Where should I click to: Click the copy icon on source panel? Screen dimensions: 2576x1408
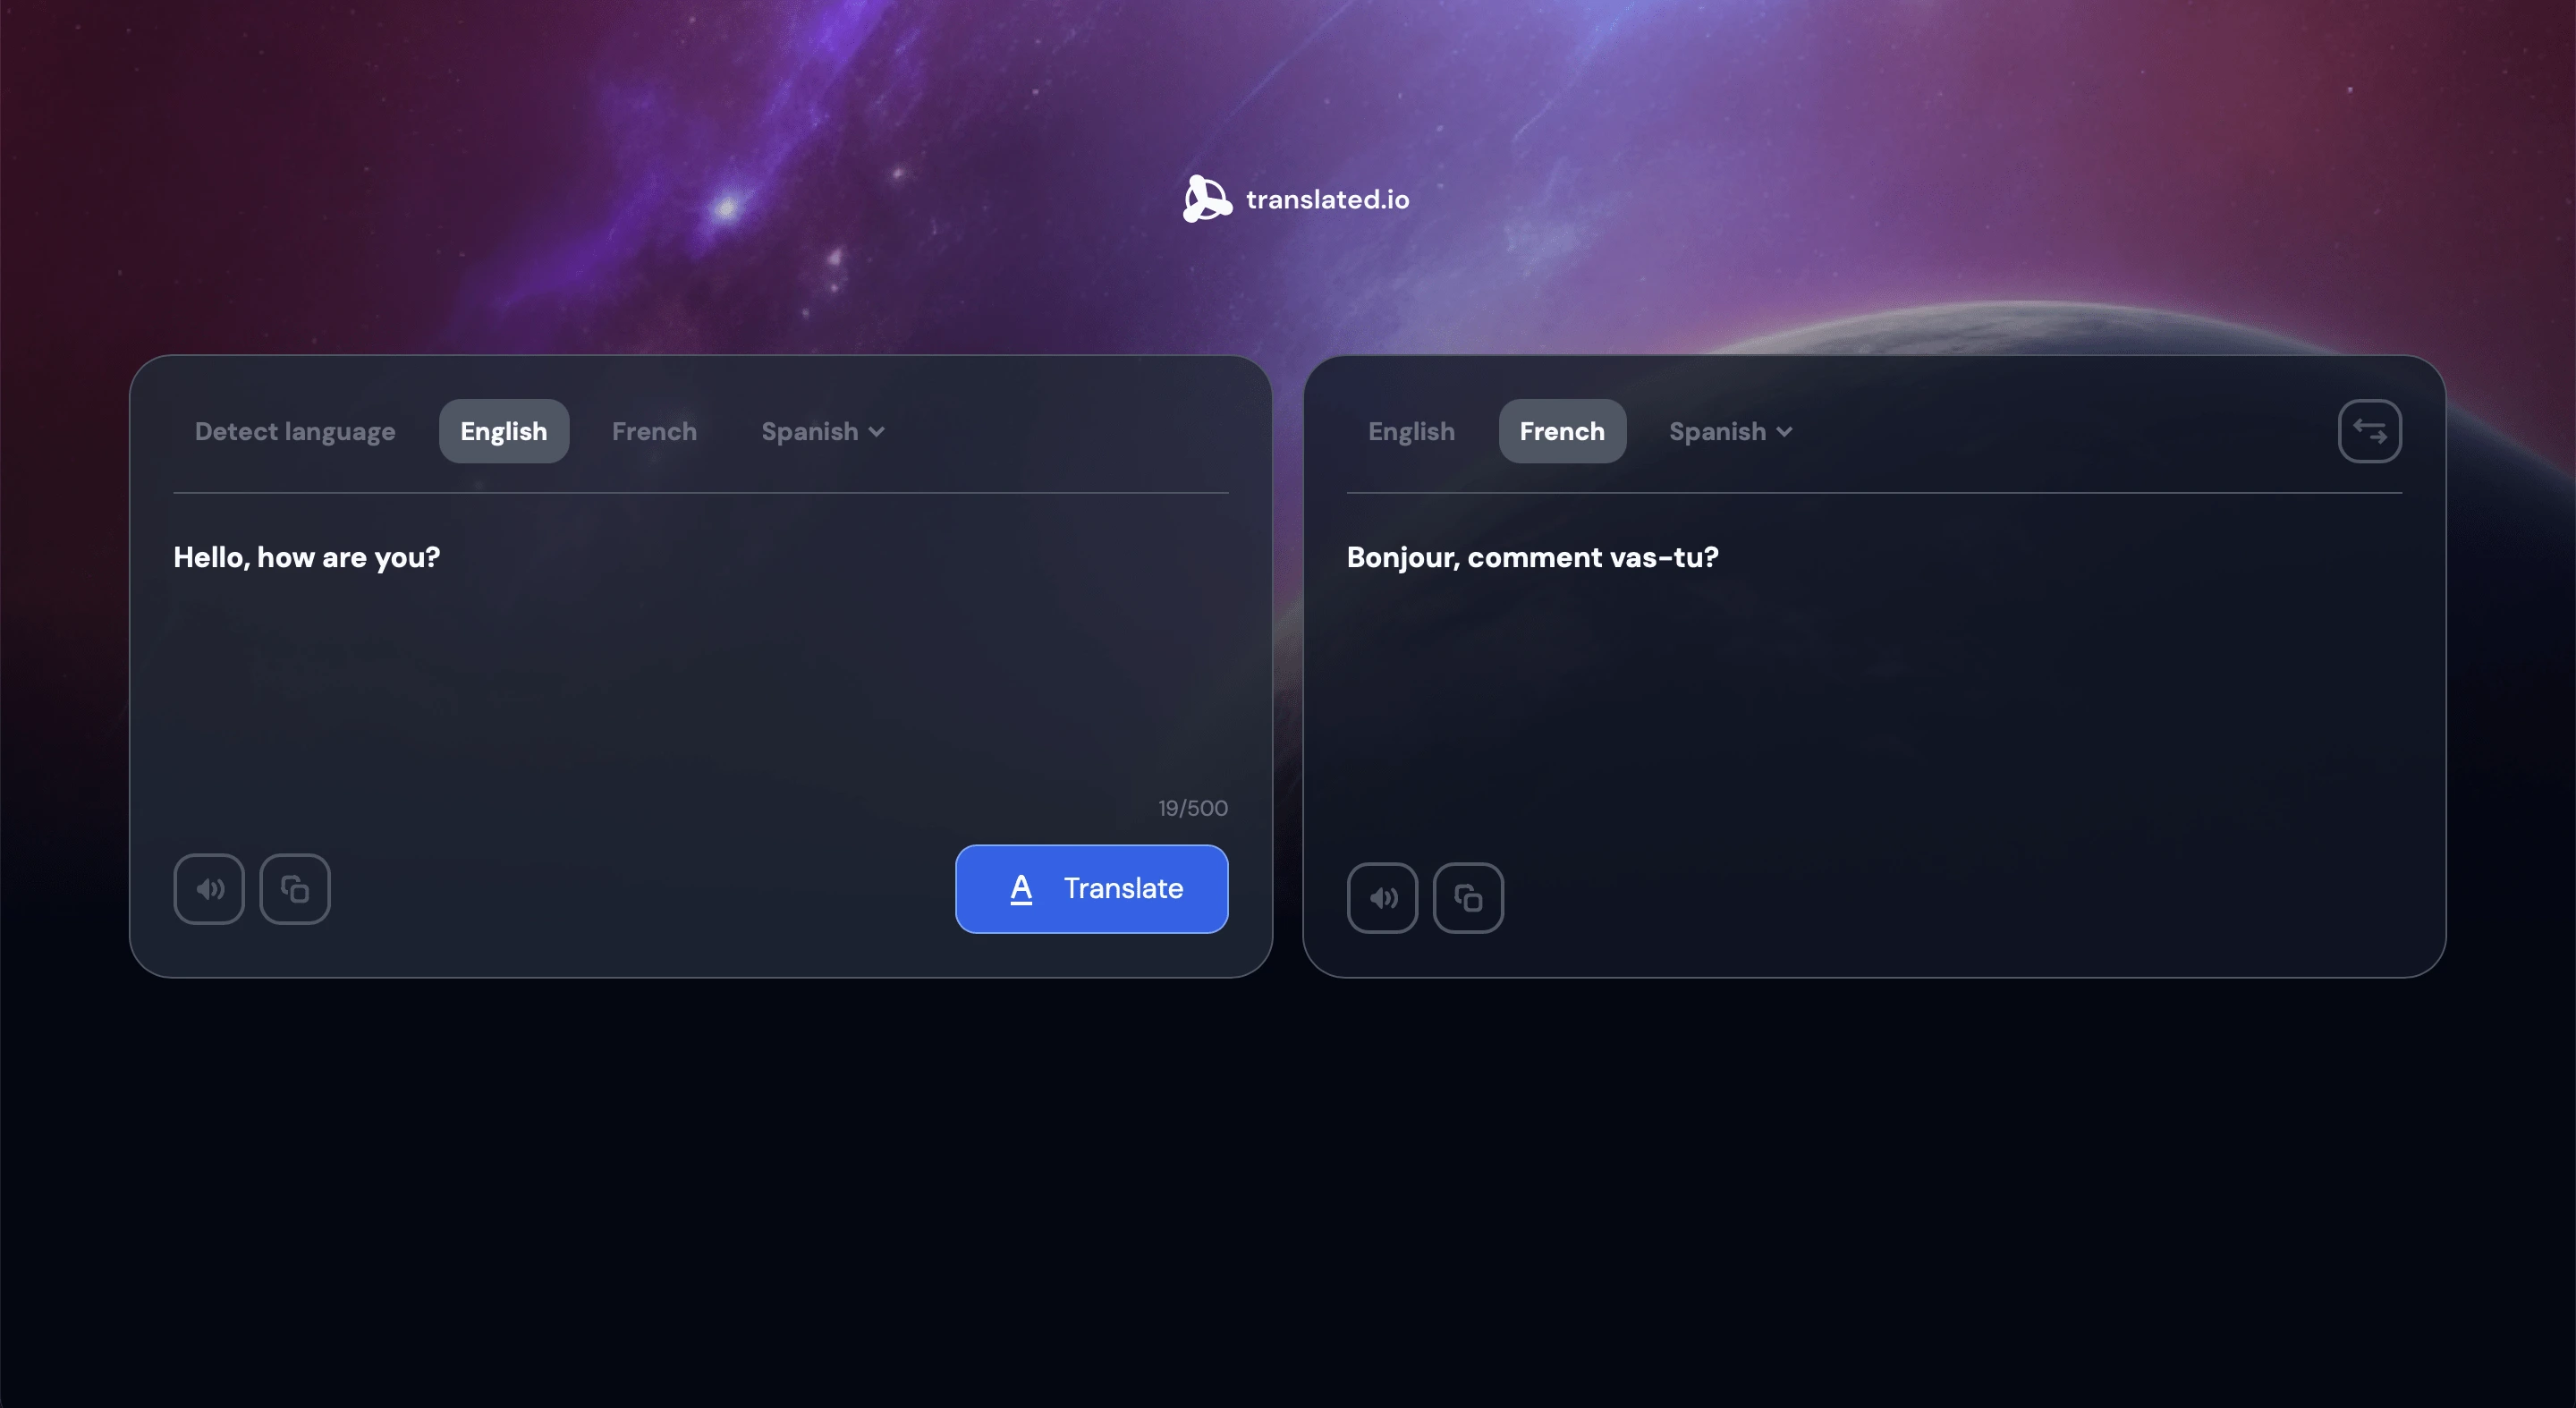click(294, 889)
